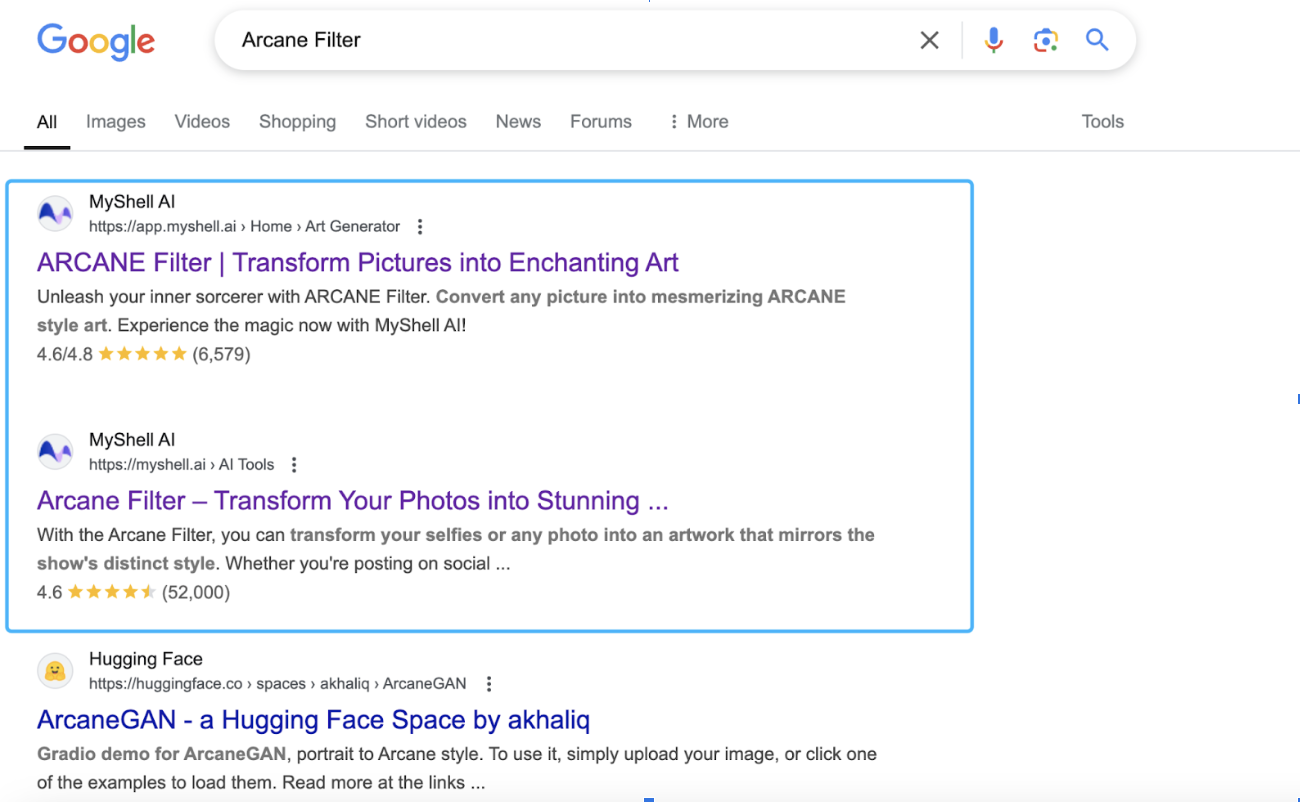The height and width of the screenshot is (802, 1300).
Task: Click the 'Unleash your inner sorcerer' snippet
Action: click(x=441, y=311)
